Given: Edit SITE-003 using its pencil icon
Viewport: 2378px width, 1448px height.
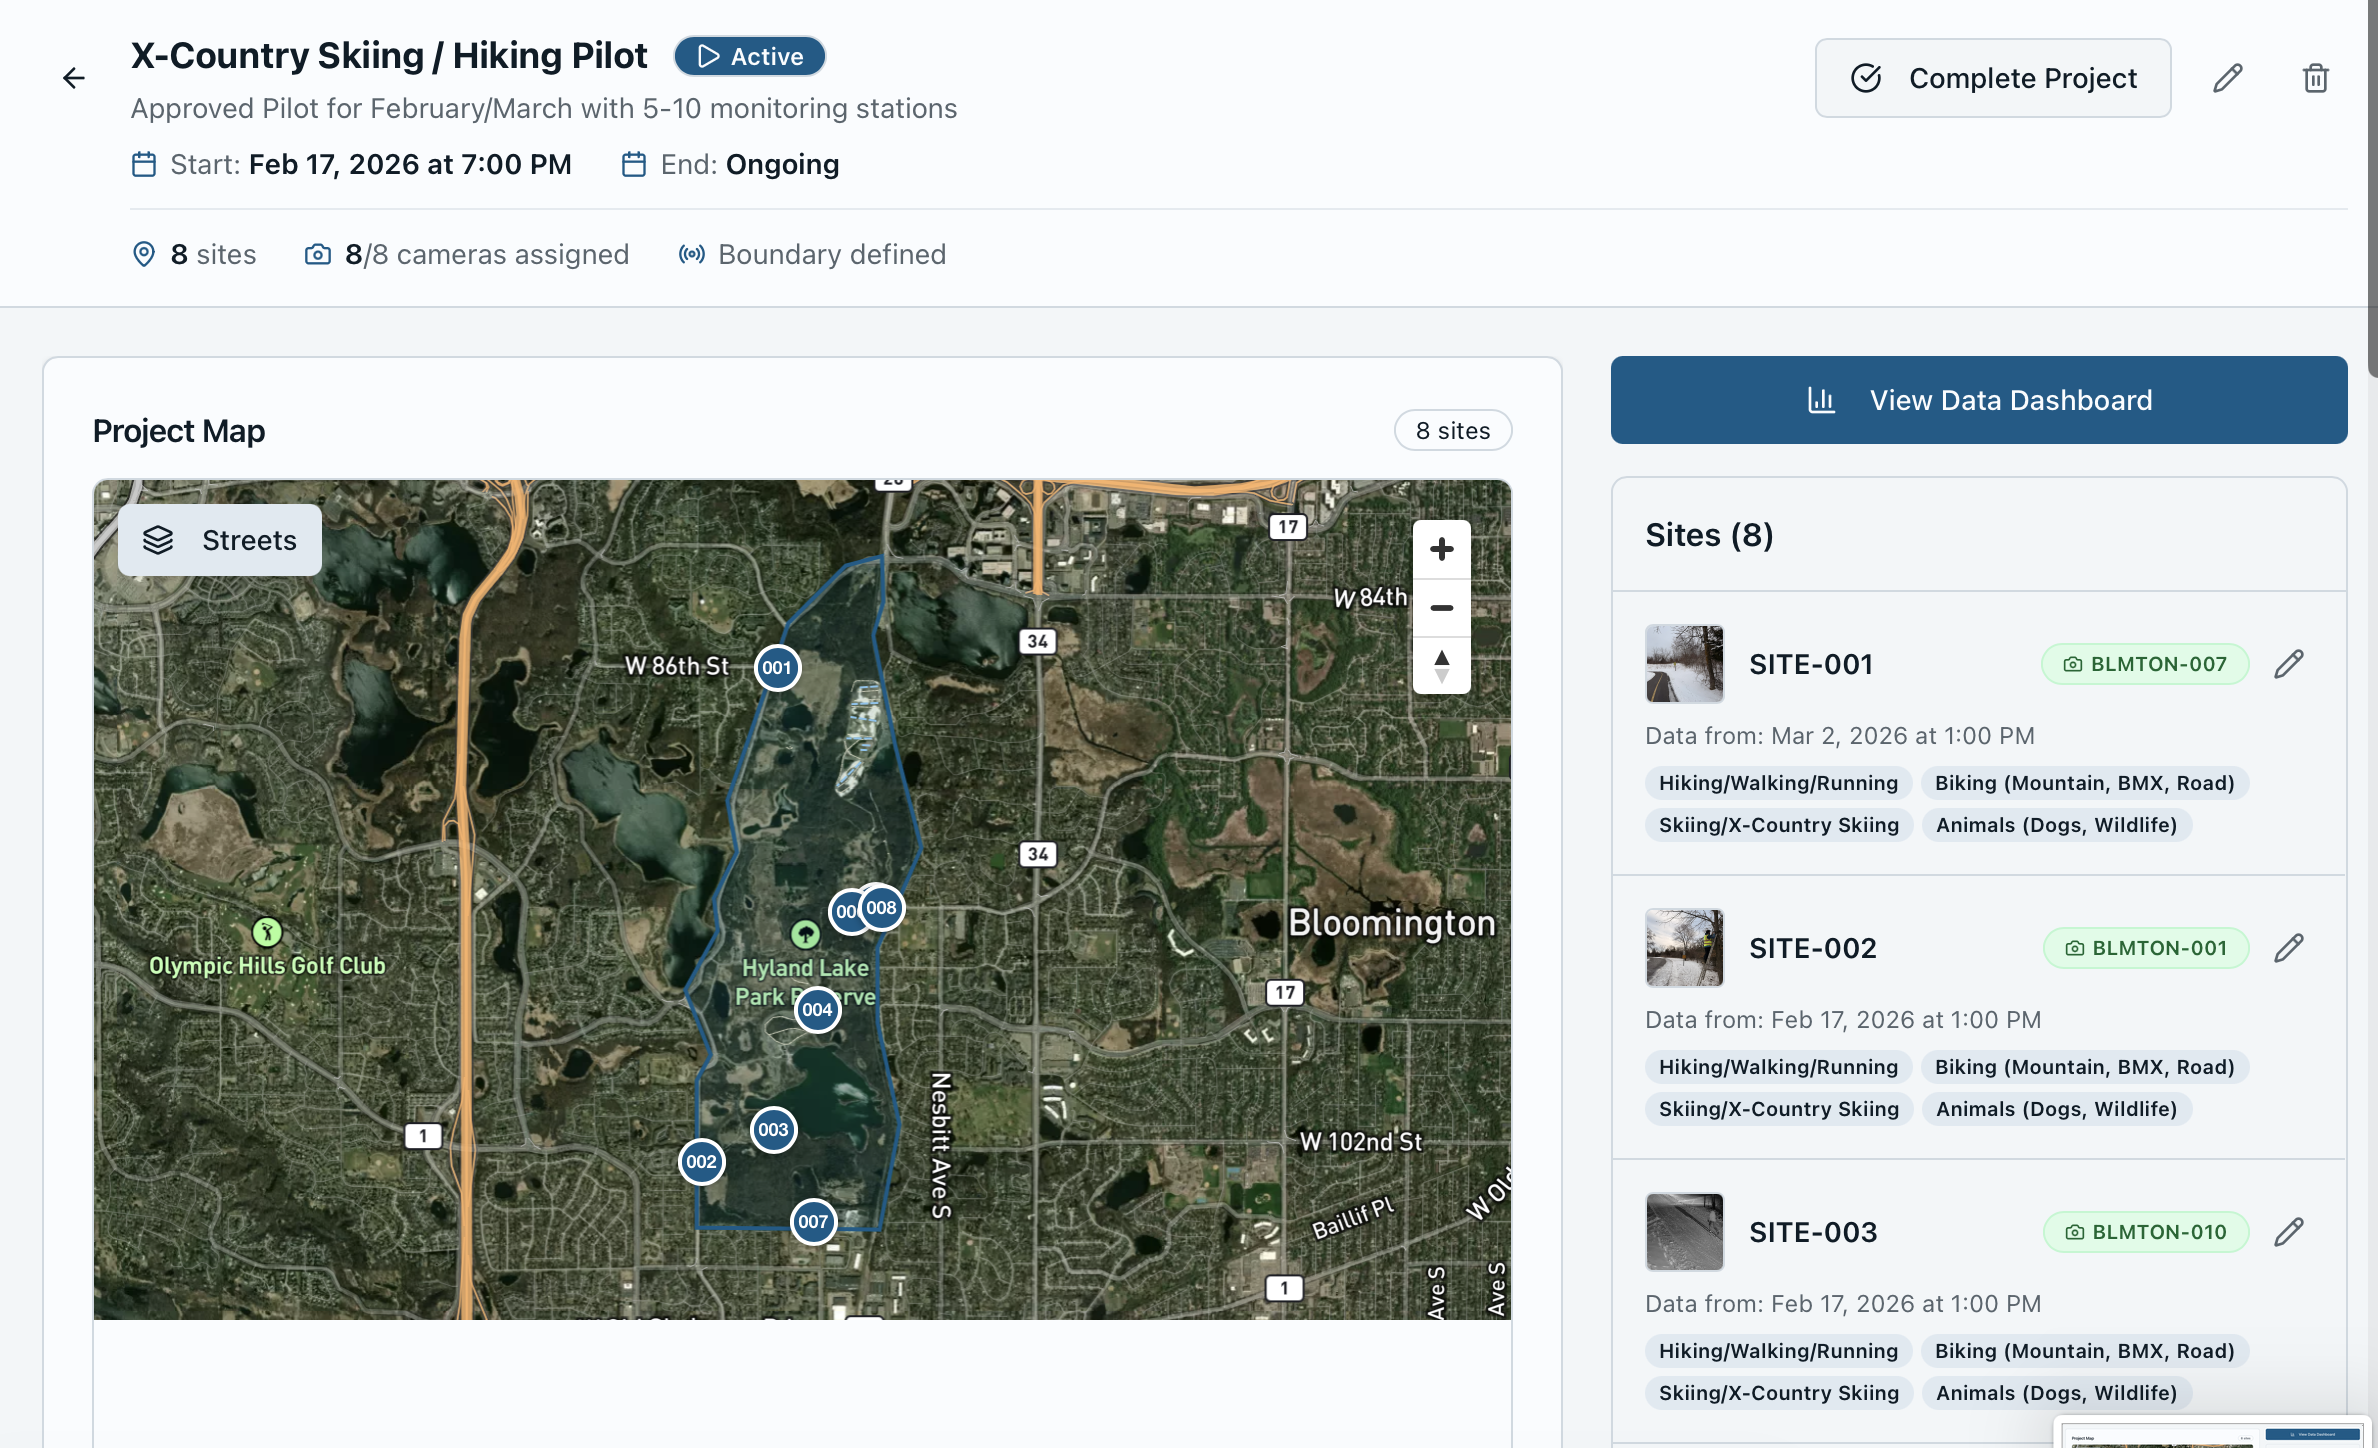Looking at the screenshot, I should pyautogui.click(x=2289, y=1231).
